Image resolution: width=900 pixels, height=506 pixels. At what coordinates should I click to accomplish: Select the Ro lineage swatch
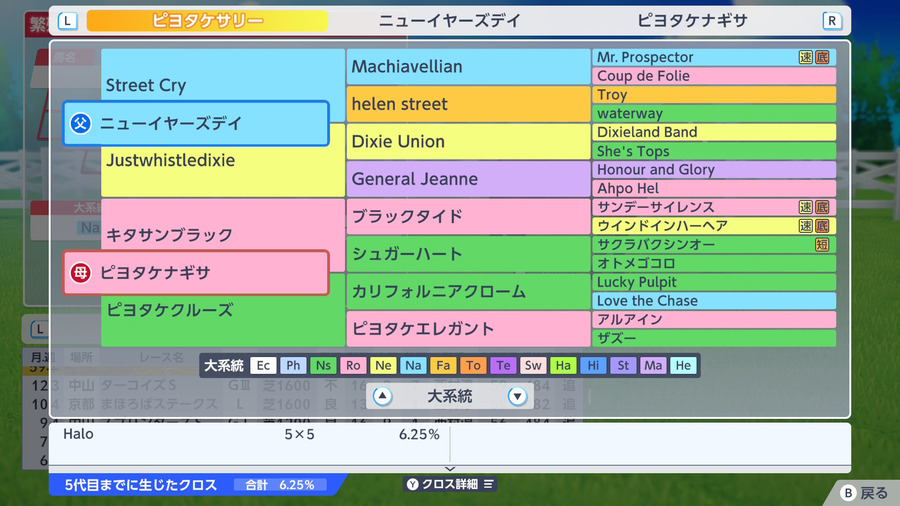(x=353, y=365)
